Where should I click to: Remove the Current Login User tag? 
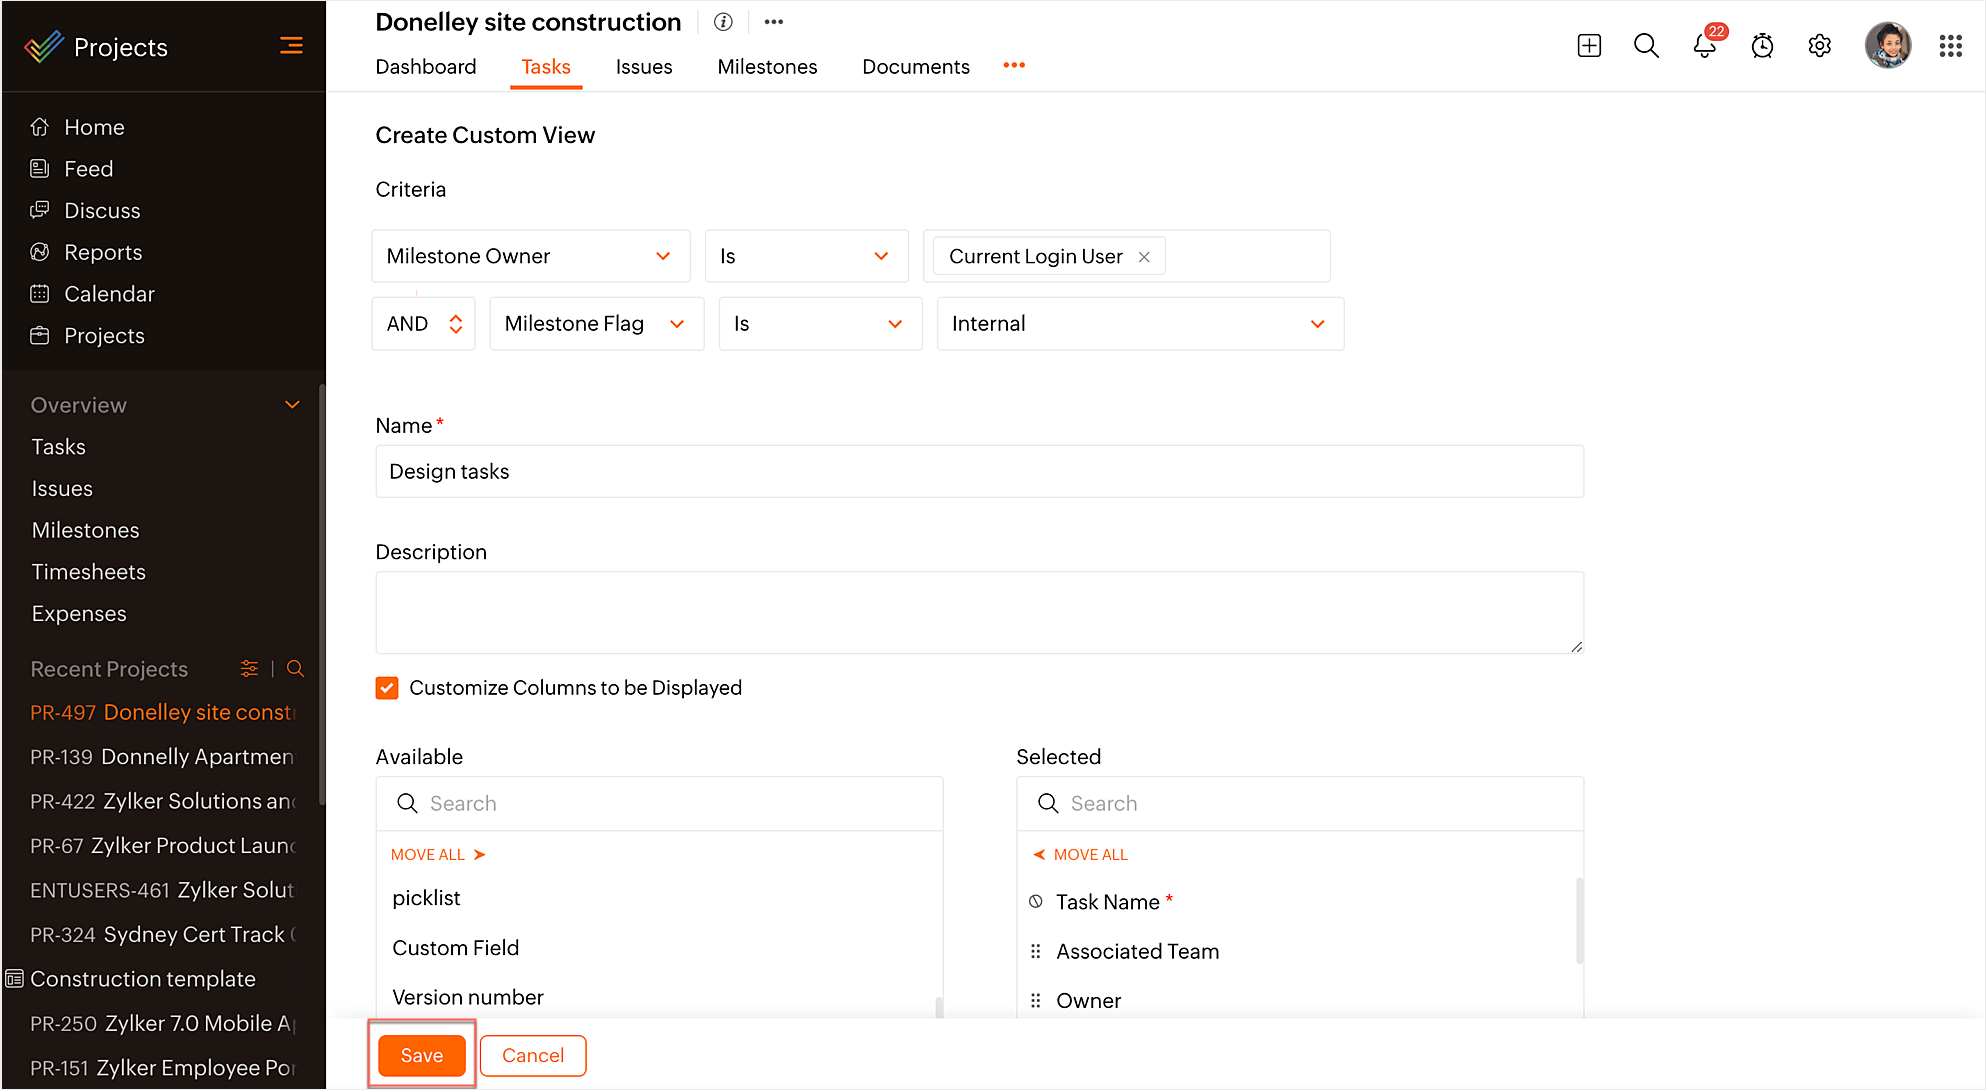(1144, 257)
